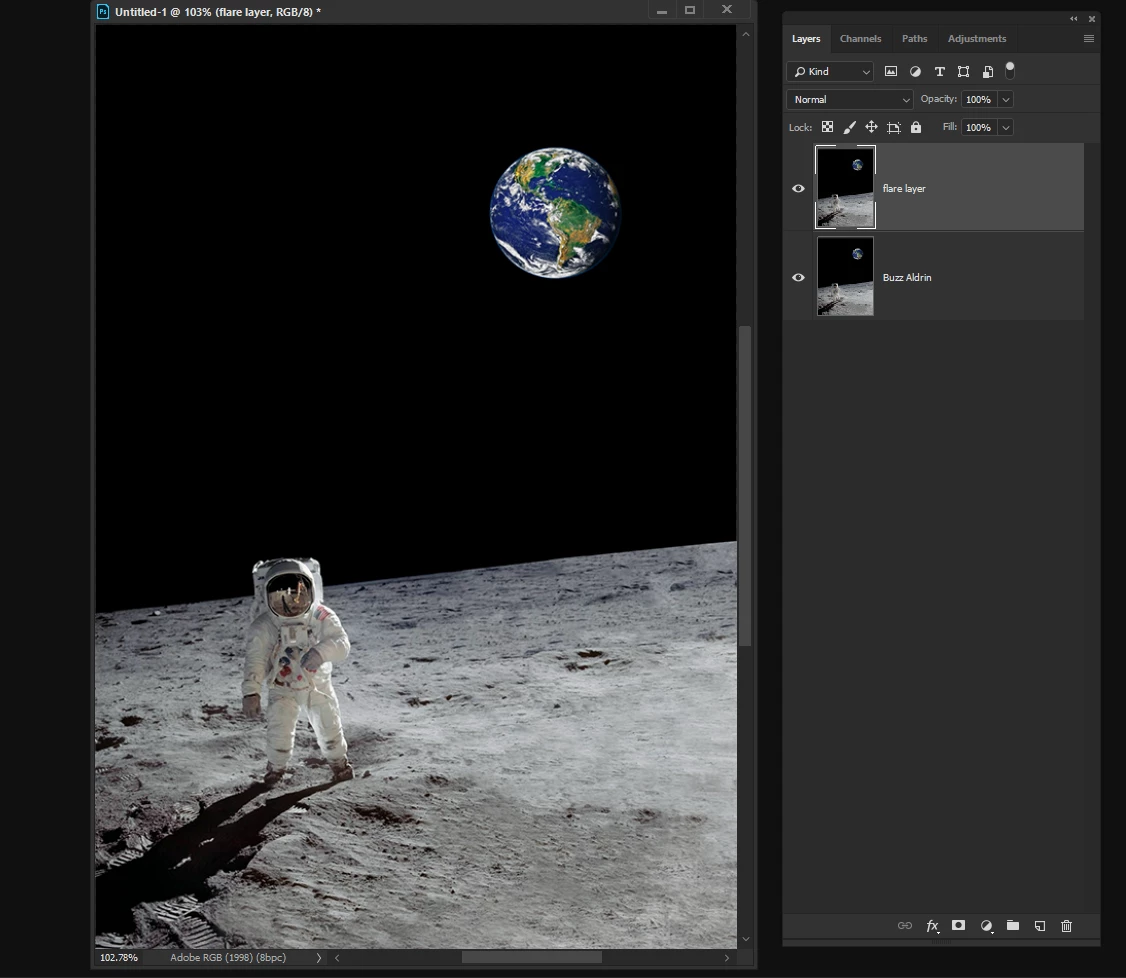Toggle layer filtering on/off switch
The width and height of the screenshot is (1126, 978).
point(1010,70)
